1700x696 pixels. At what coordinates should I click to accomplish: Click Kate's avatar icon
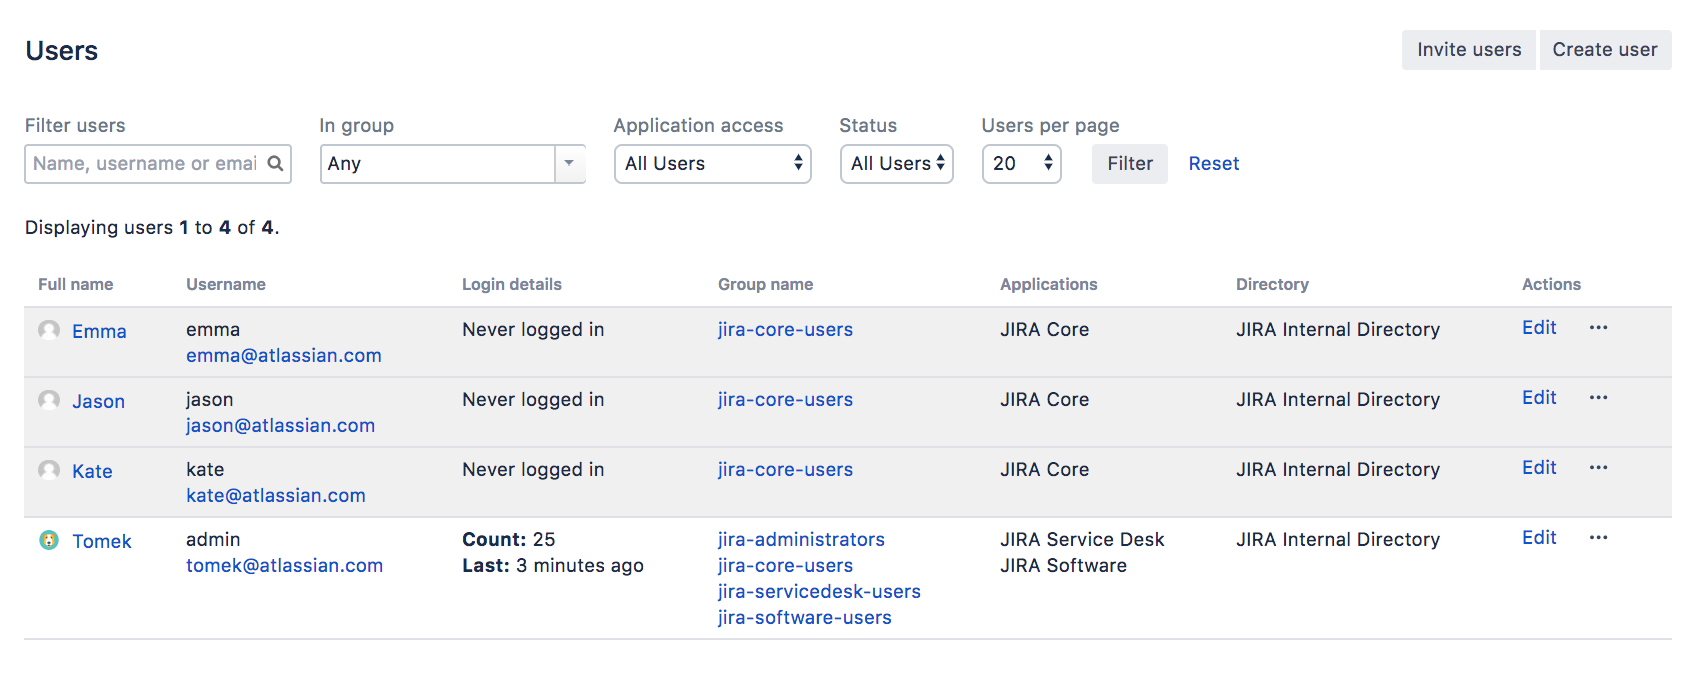tap(49, 470)
